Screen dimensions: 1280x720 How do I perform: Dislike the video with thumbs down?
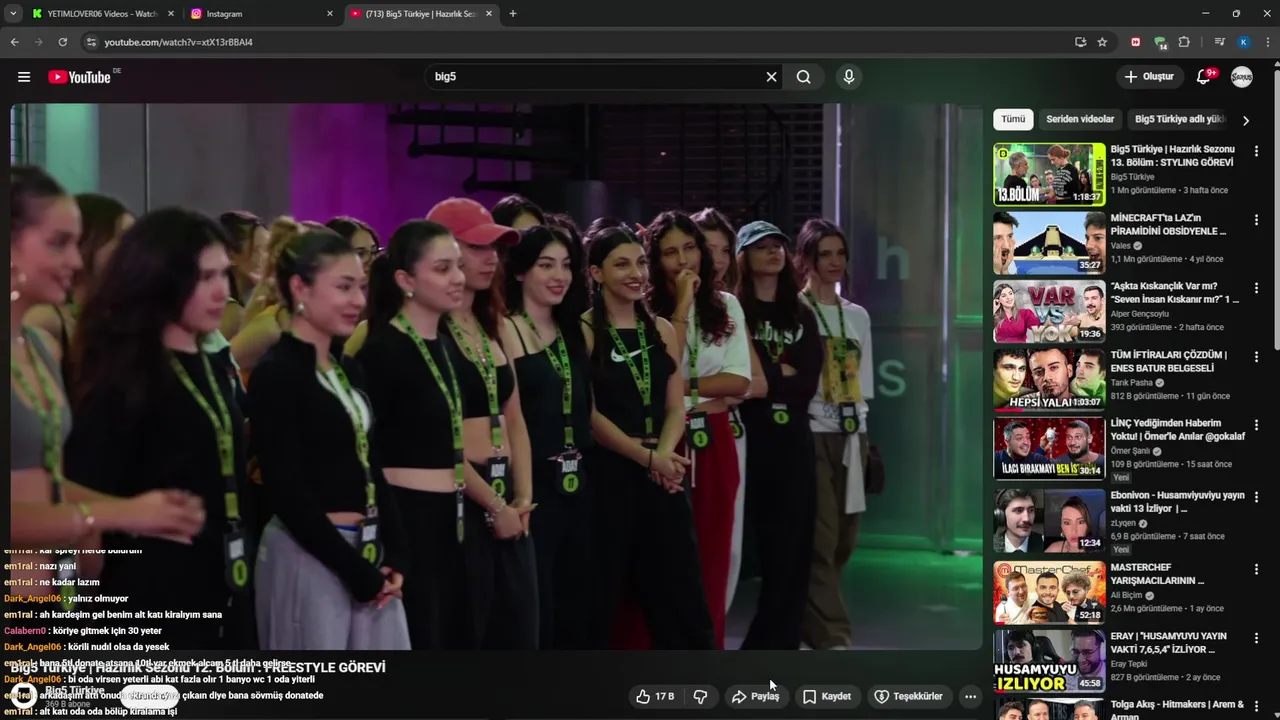pyautogui.click(x=701, y=696)
